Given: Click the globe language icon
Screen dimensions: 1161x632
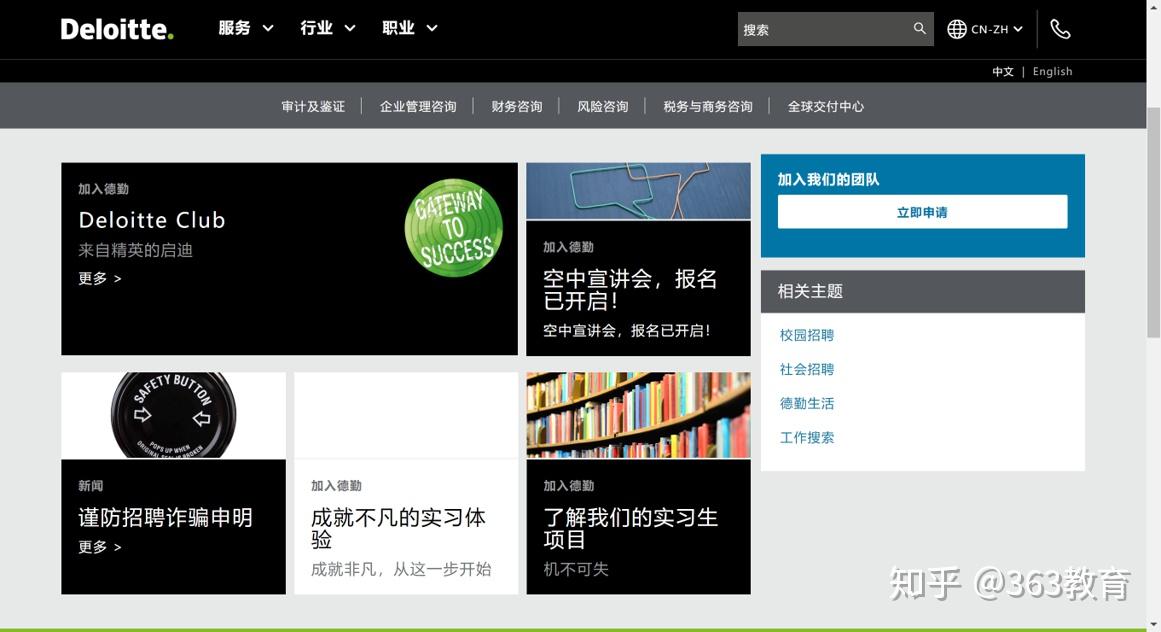Looking at the screenshot, I should [957, 29].
